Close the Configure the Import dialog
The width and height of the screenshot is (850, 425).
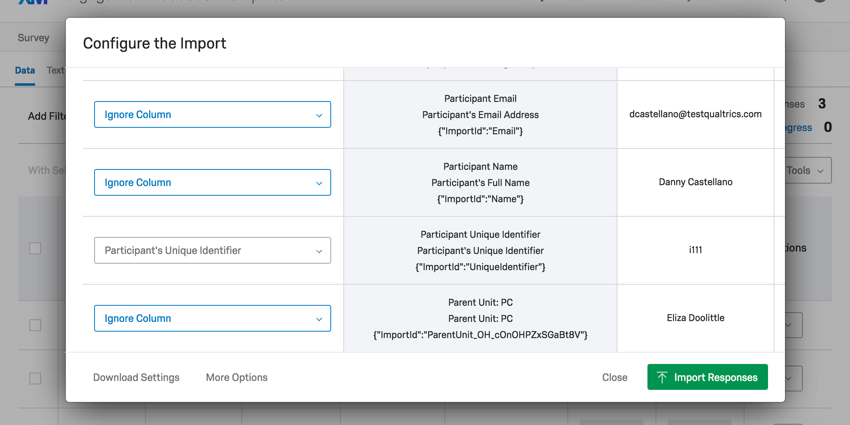click(615, 377)
